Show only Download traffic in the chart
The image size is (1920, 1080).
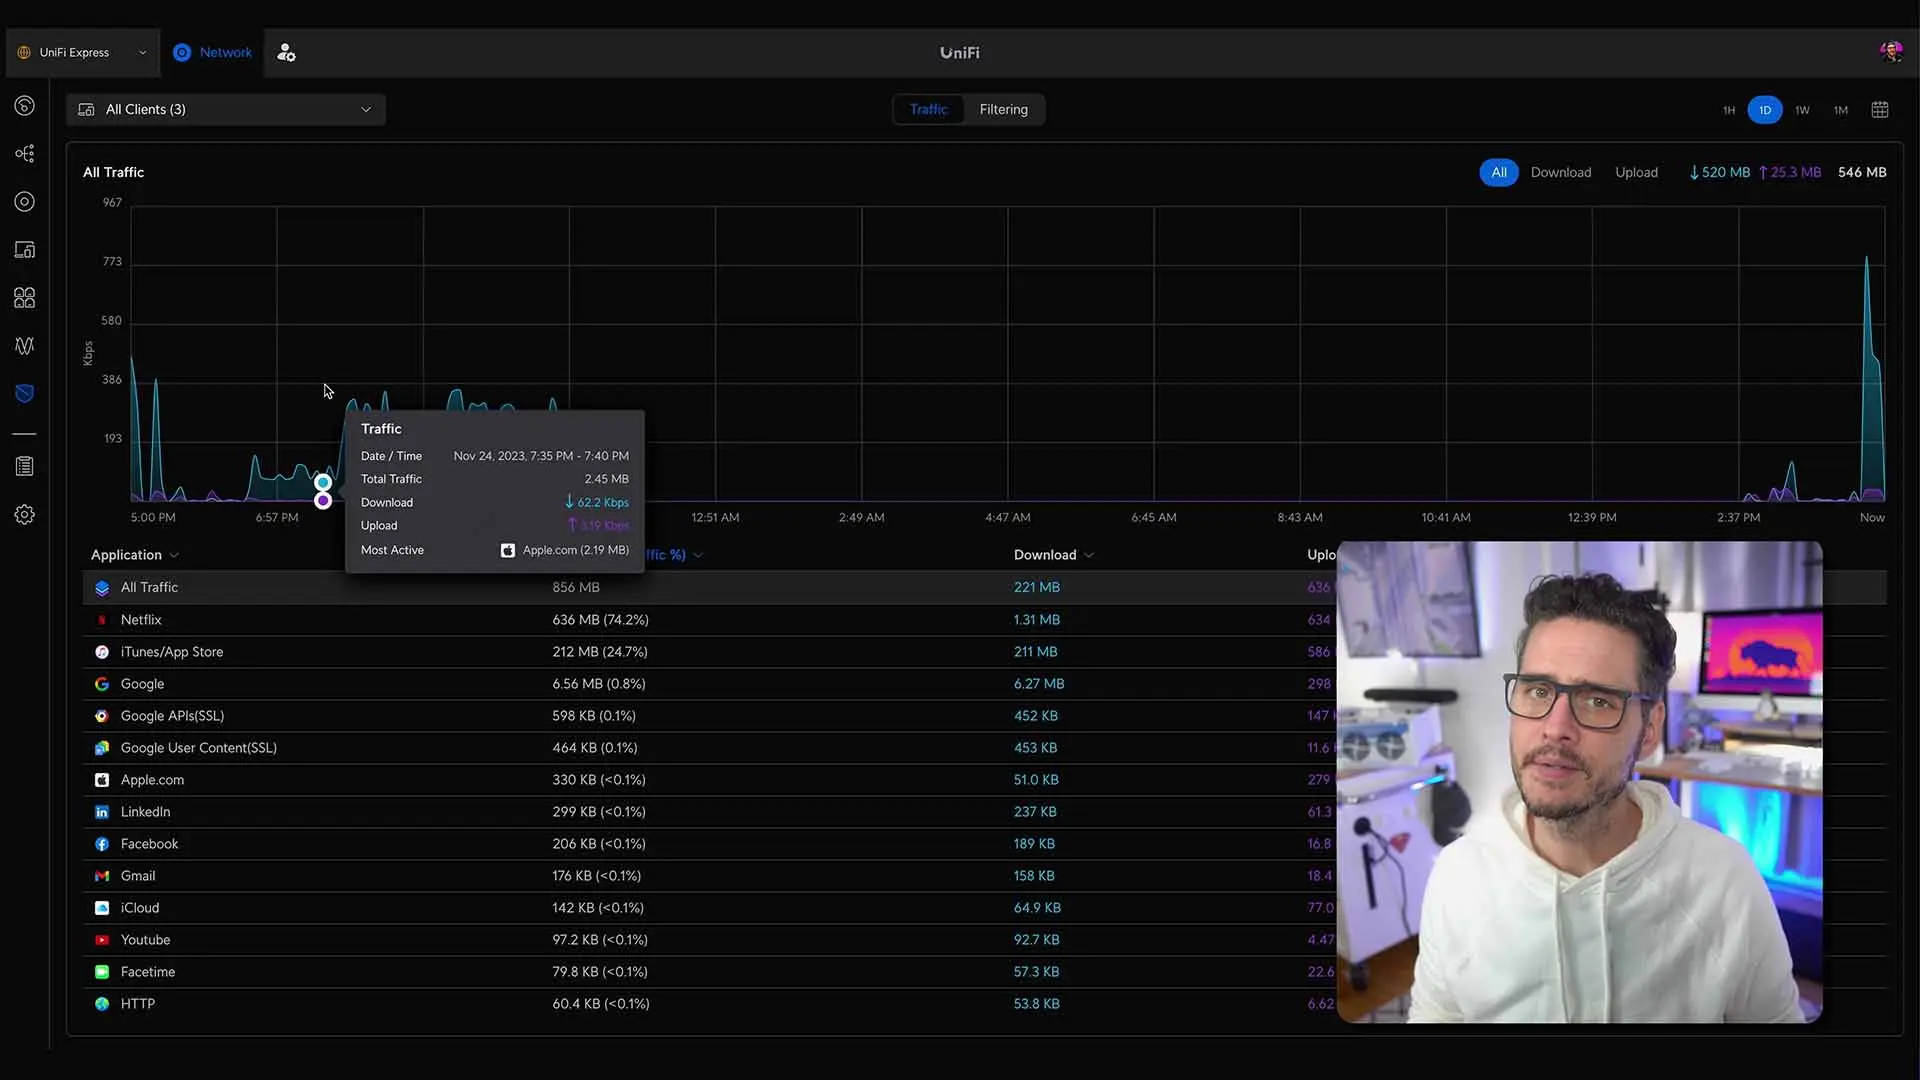pos(1561,172)
